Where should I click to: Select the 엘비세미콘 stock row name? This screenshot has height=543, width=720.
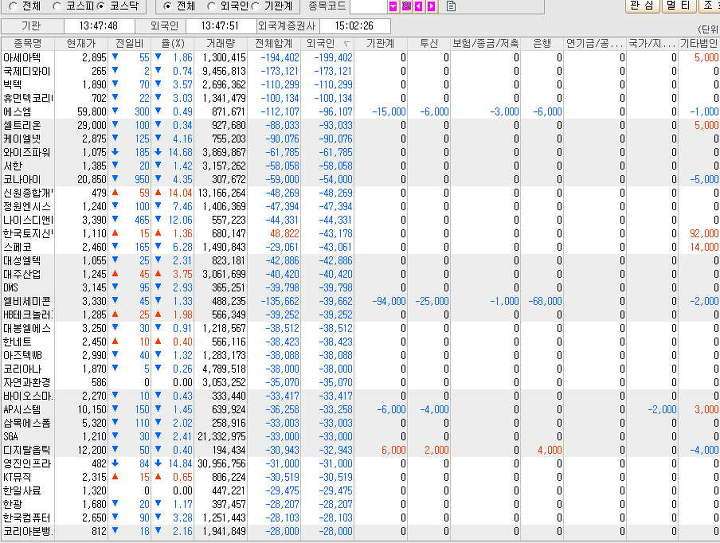coord(26,302)
